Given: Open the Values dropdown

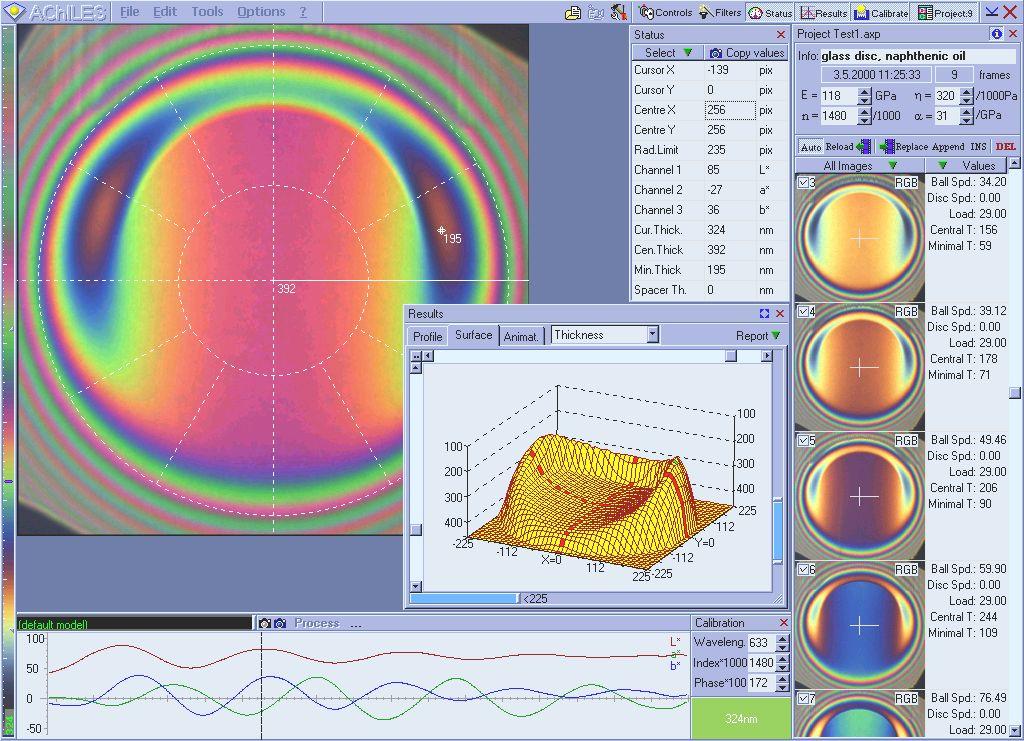Looking at the screenshot, I should coord(968,166).
